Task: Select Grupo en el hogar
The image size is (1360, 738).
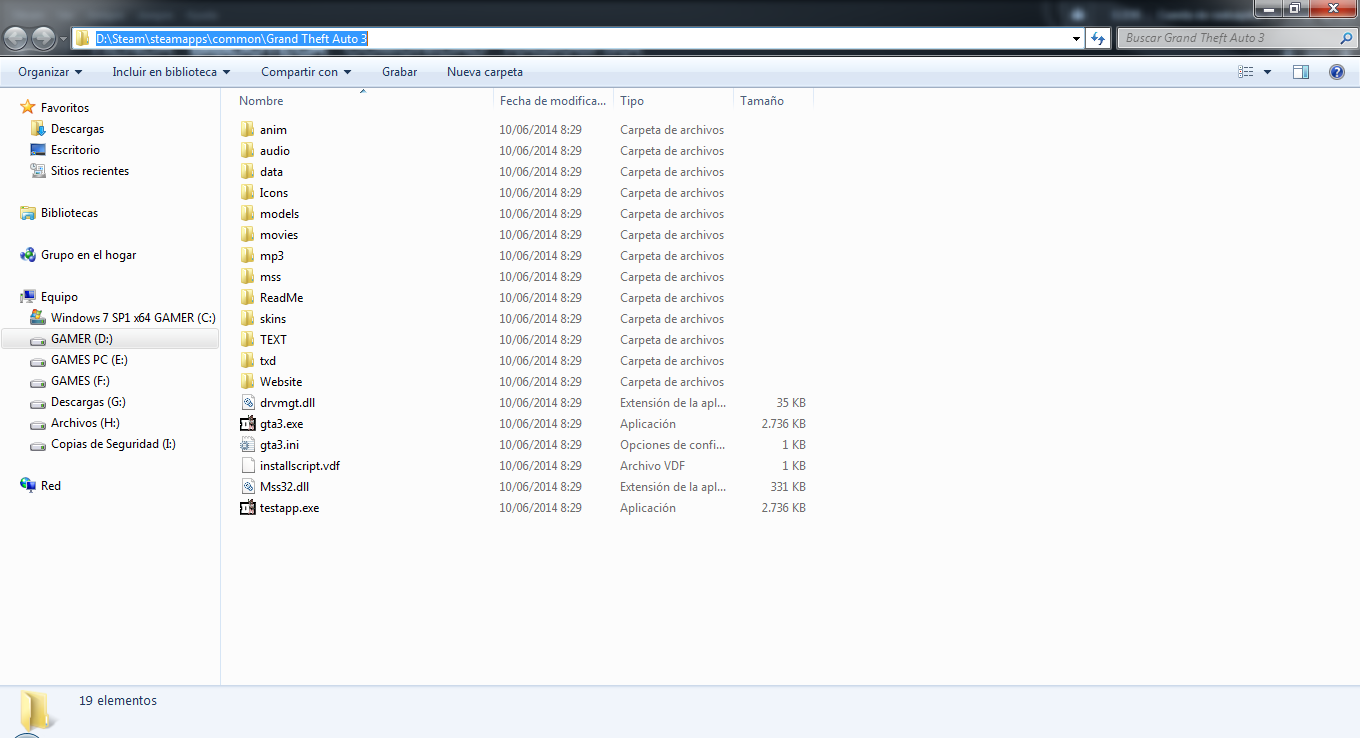Action: 88,255
